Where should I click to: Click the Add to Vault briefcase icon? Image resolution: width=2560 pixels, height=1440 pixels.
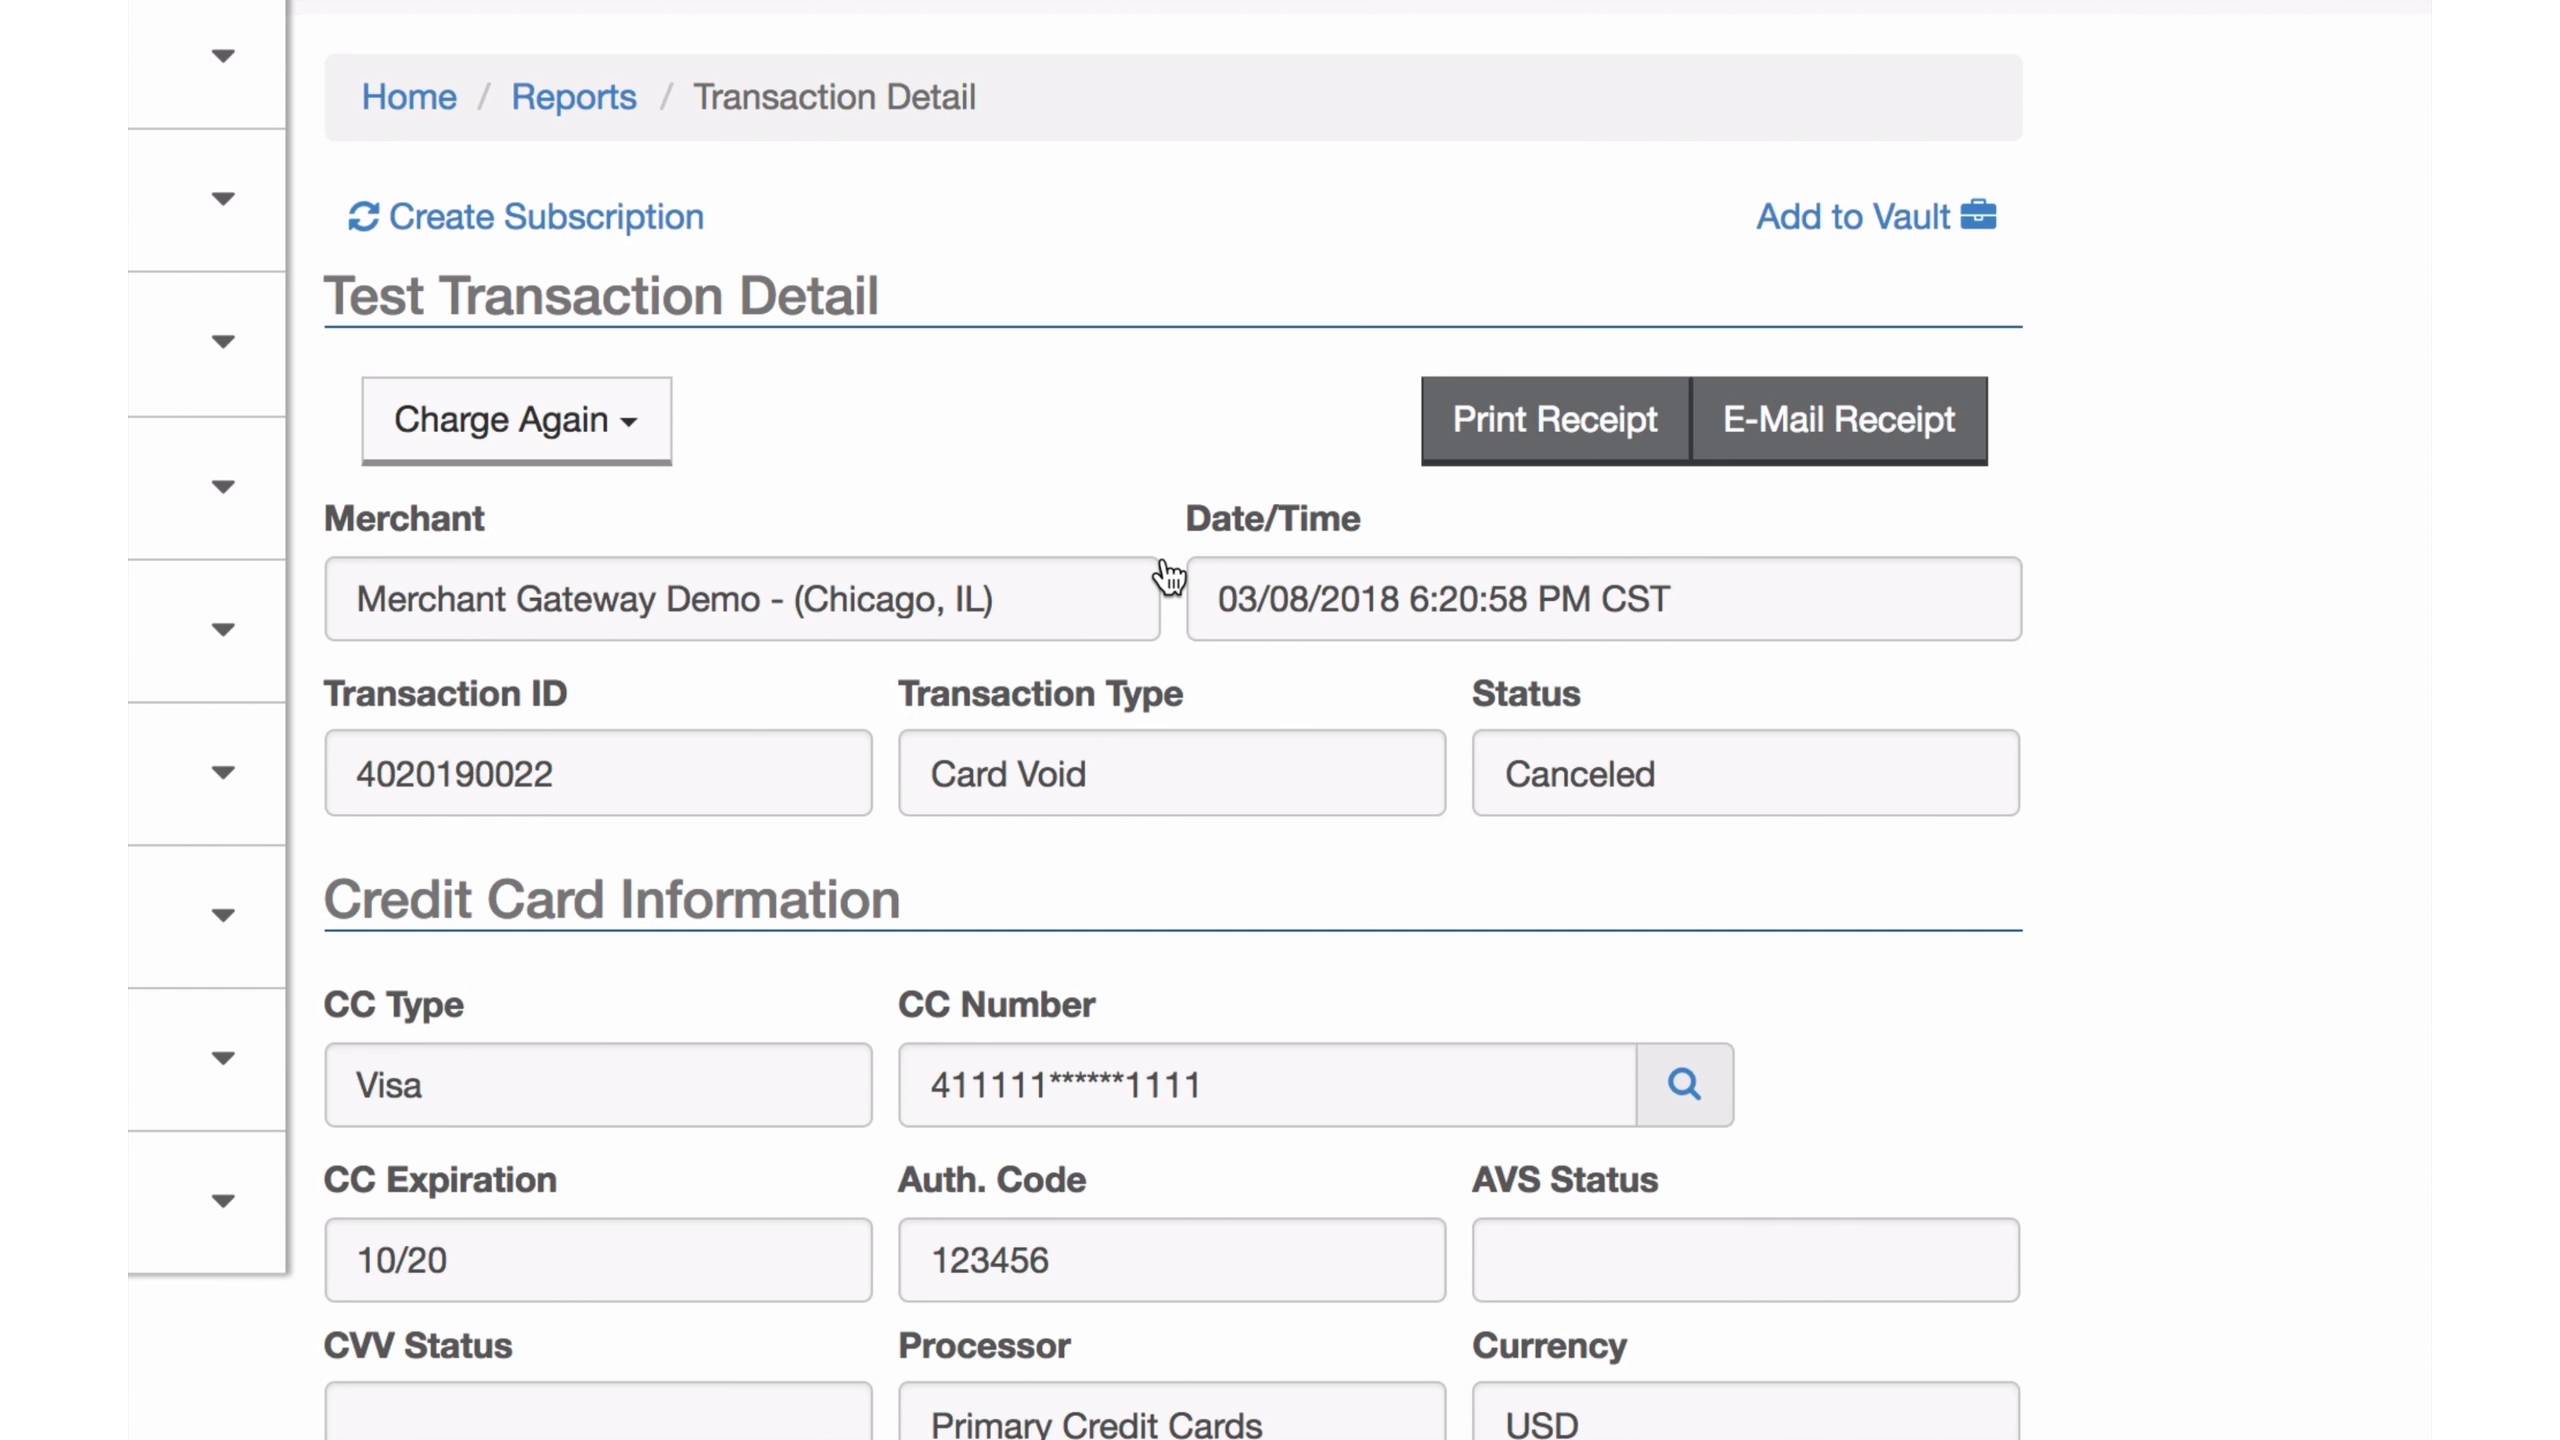1978,215
